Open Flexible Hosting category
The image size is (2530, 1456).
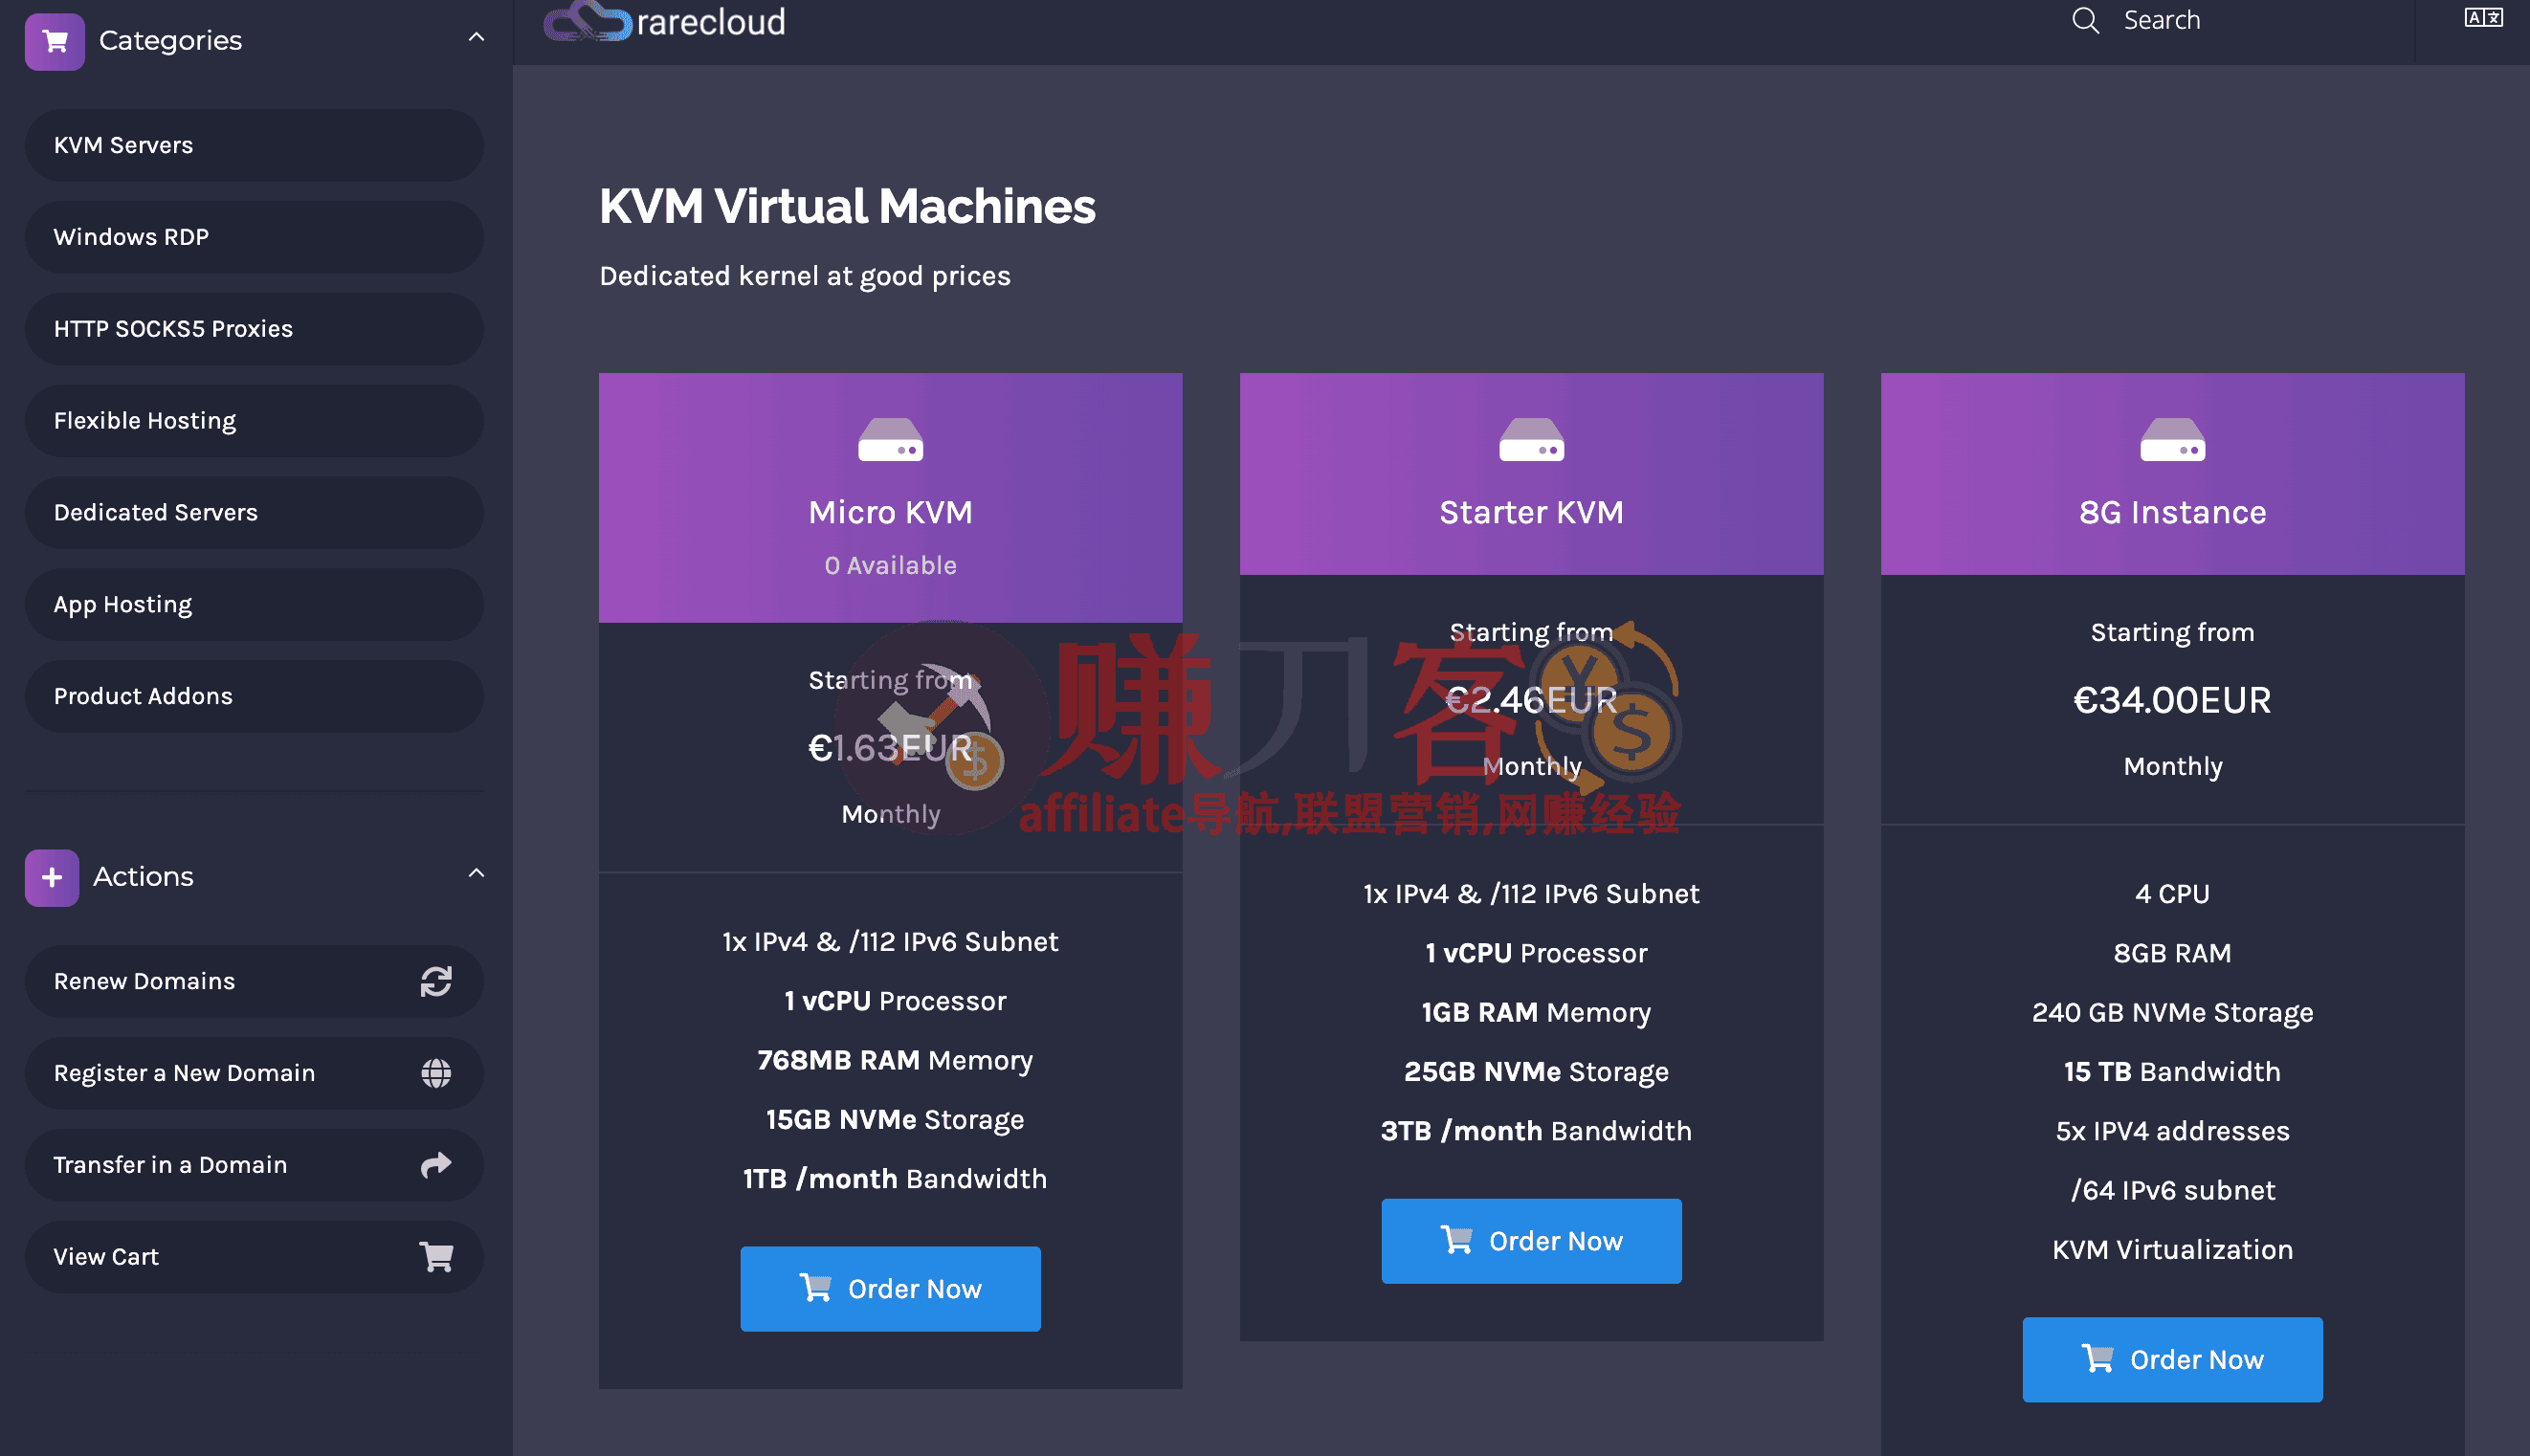254,421
